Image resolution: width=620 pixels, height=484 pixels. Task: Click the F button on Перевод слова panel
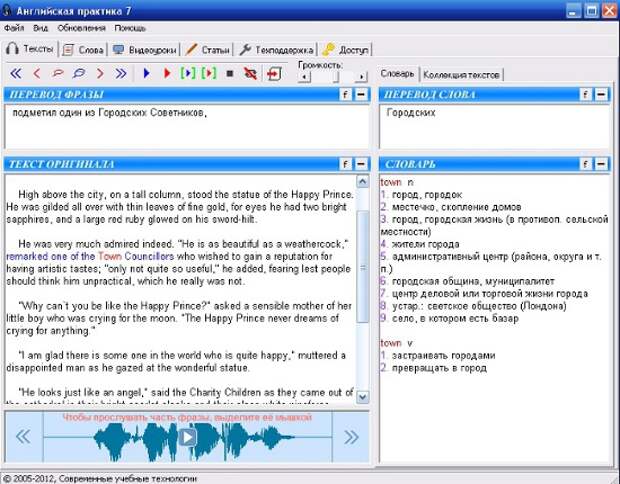(585, 94)
